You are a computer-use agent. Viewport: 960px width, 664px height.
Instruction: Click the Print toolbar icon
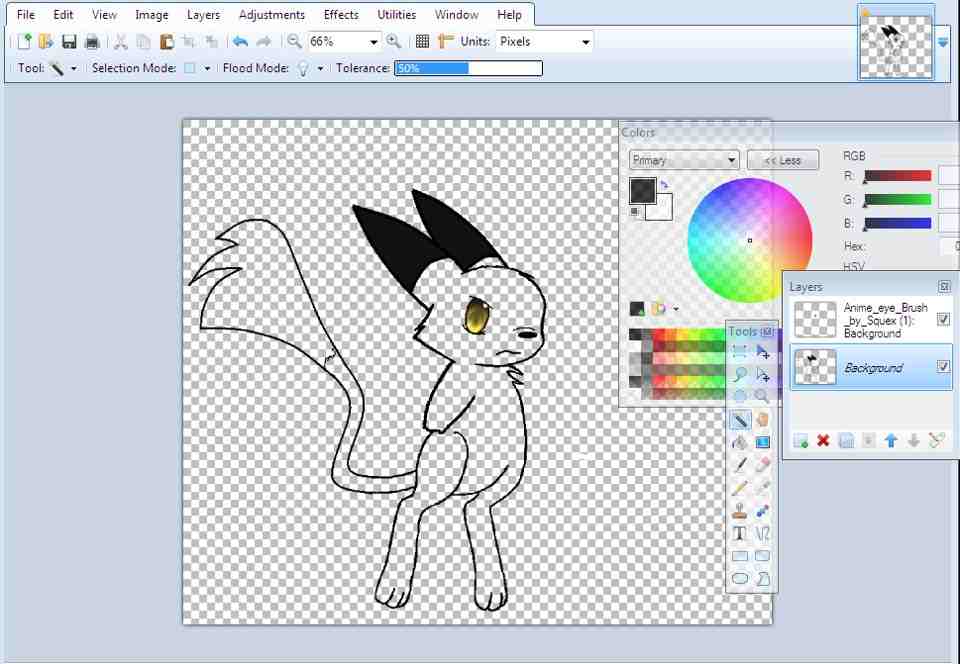point(92,42)
